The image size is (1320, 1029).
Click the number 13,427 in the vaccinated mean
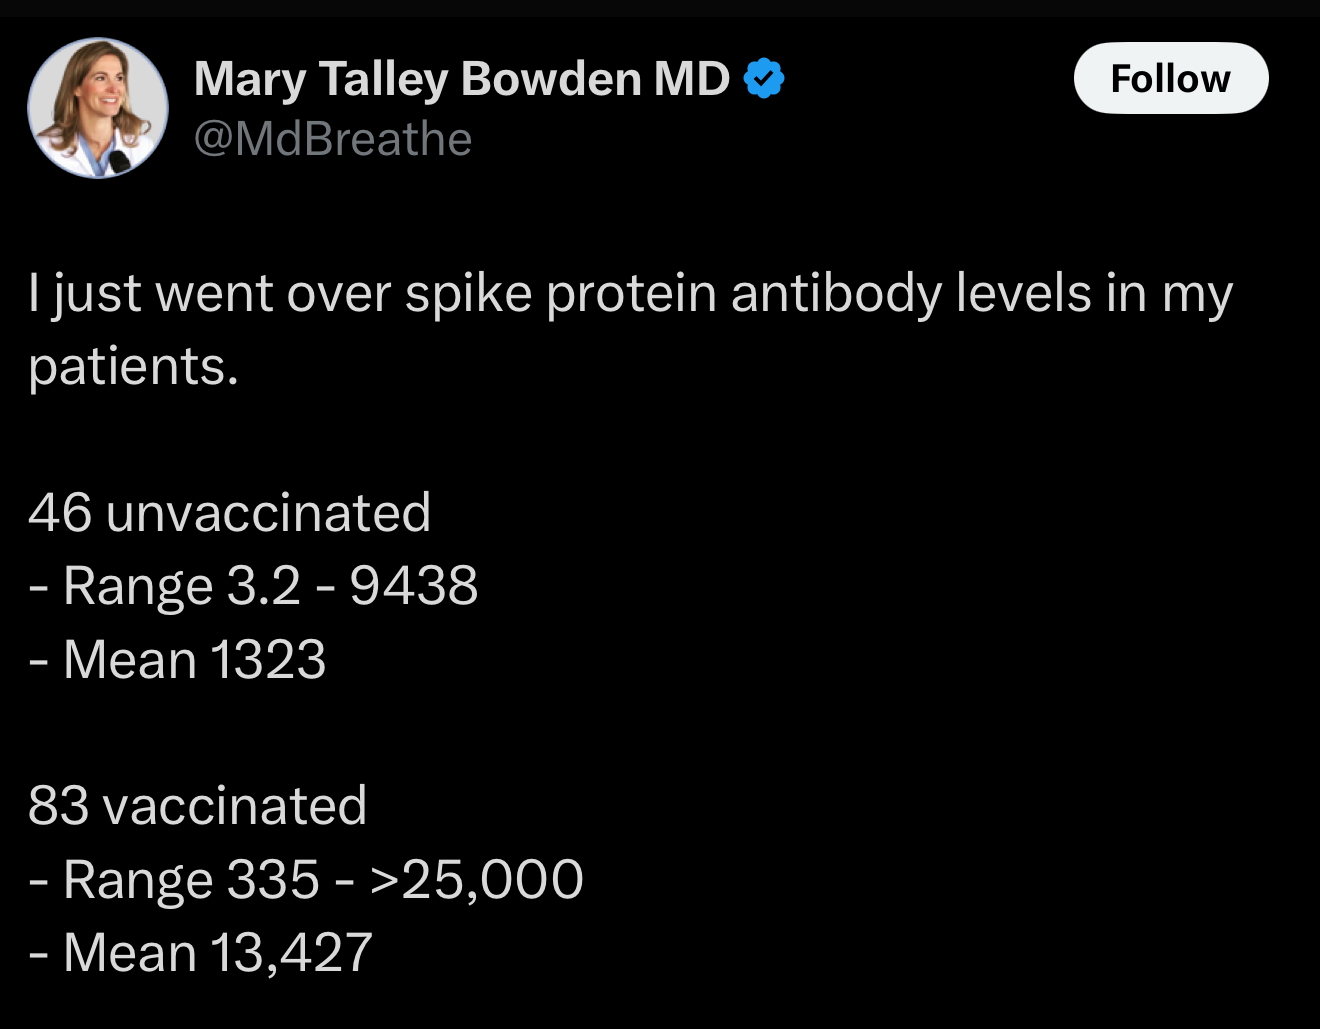(x=291, y=952)
